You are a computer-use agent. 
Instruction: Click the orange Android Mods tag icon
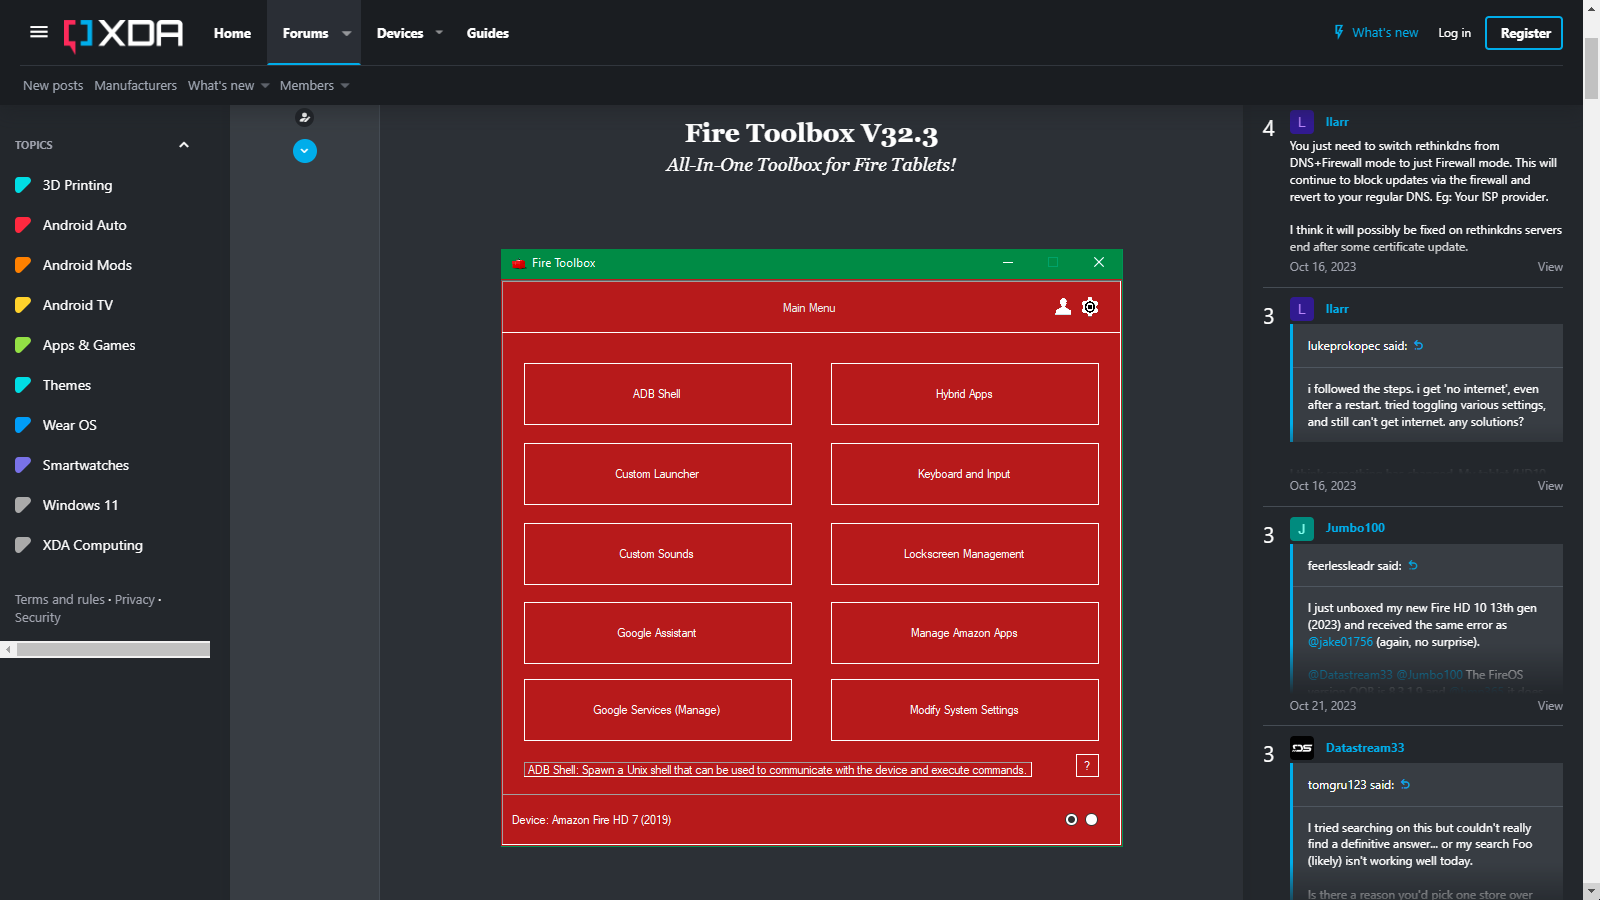point(23,265)
